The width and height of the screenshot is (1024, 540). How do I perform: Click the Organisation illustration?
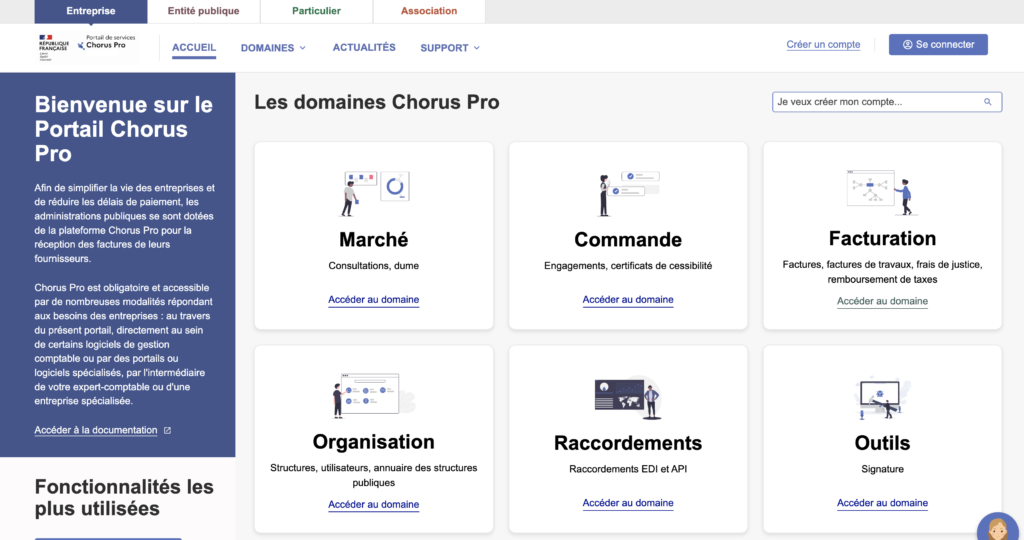coord(374,396)
